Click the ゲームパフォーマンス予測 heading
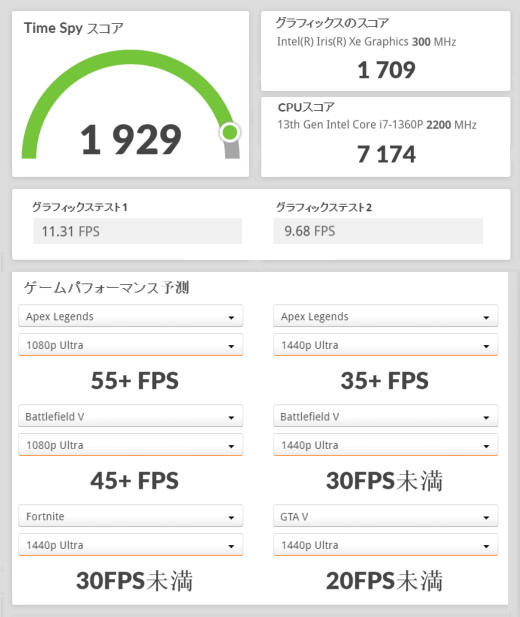Screen dimensions: 520x617 [106, 288]
